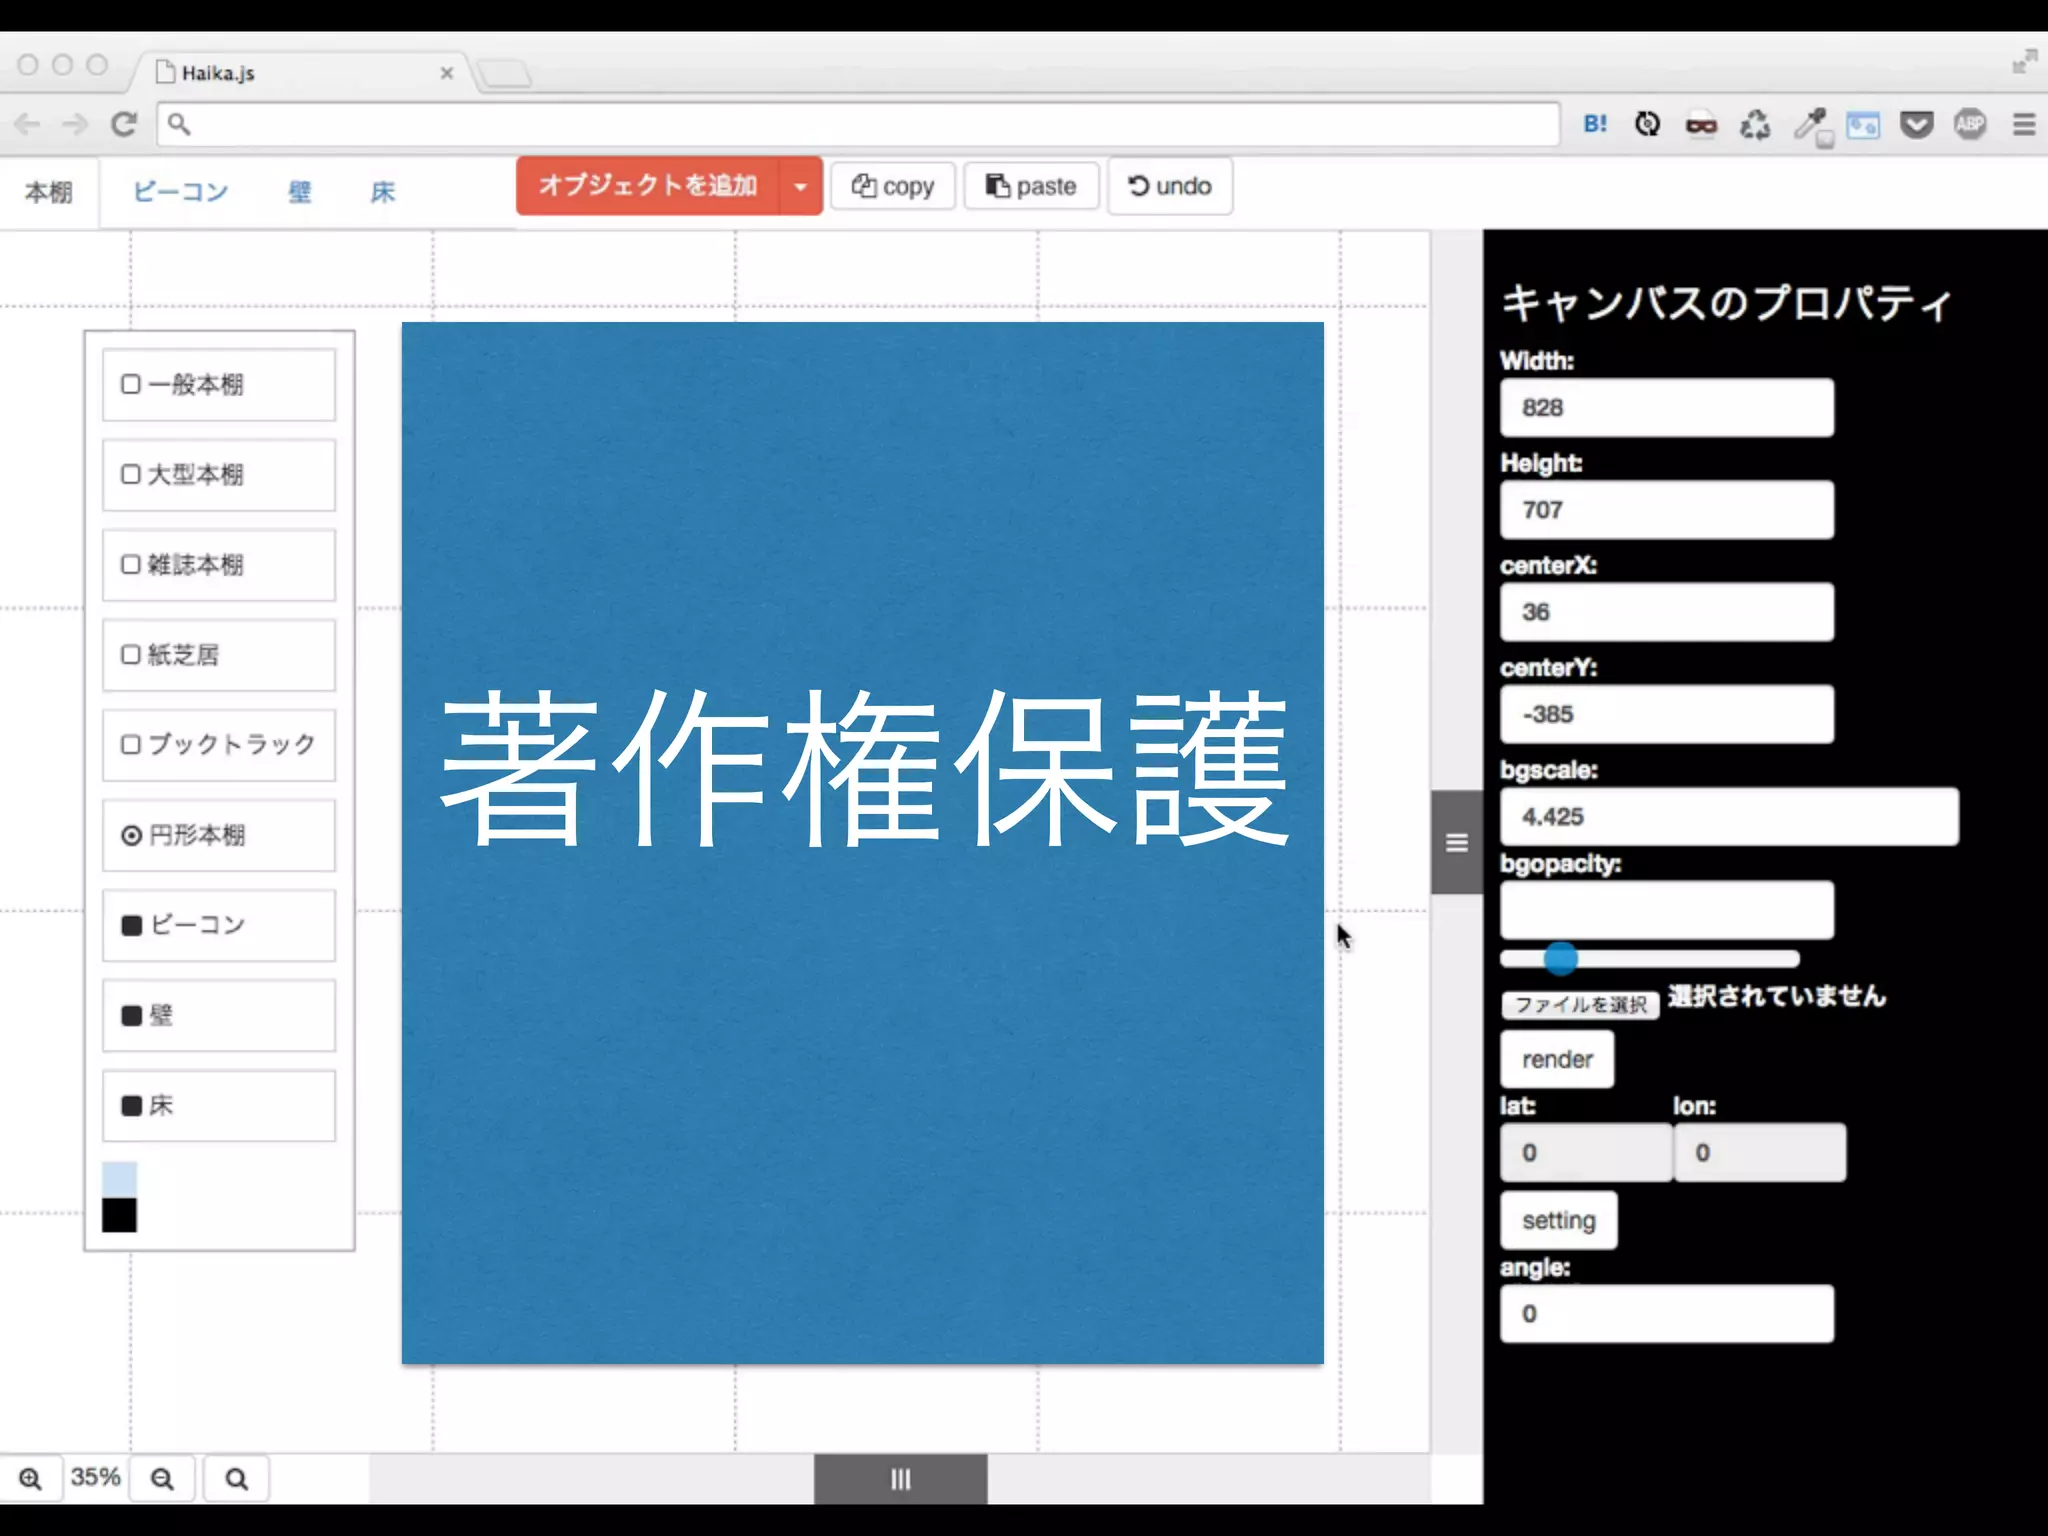Screen dimensions: 2048x1536
Task: Click the copy button
Action: (x=893, y=186)
